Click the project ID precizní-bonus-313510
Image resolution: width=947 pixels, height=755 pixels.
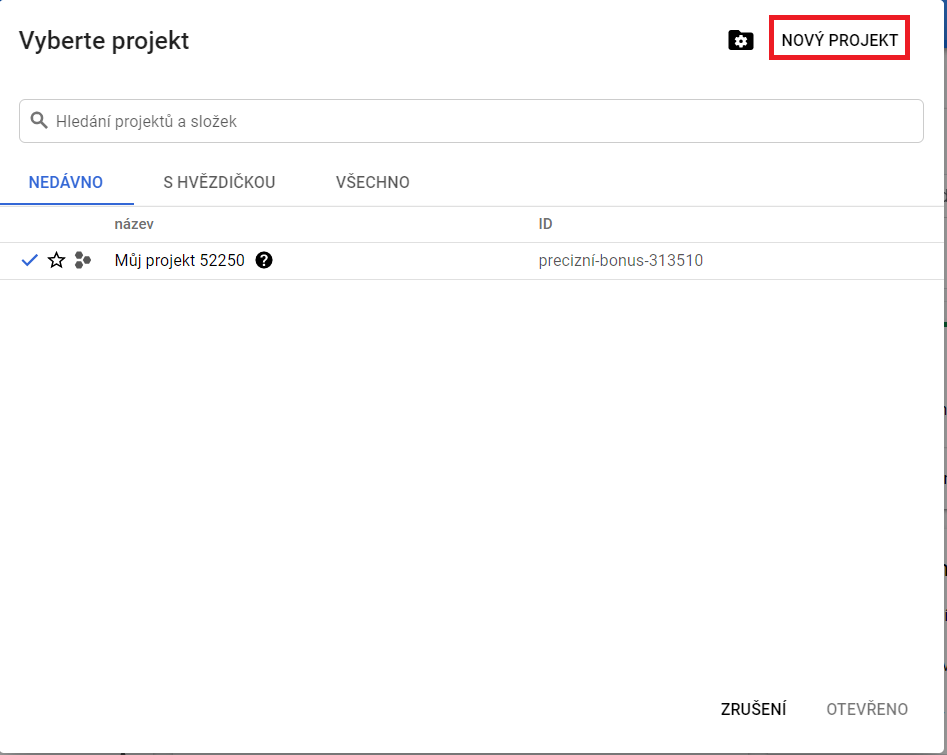point(620,261)
